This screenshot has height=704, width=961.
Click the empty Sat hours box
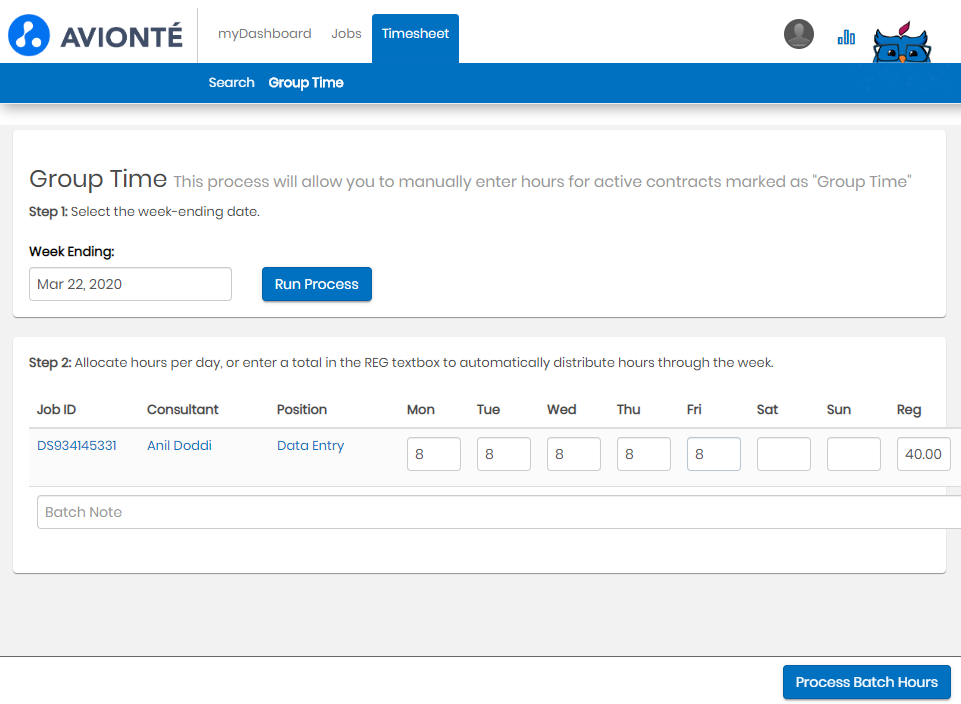click(x=784, y=454)
